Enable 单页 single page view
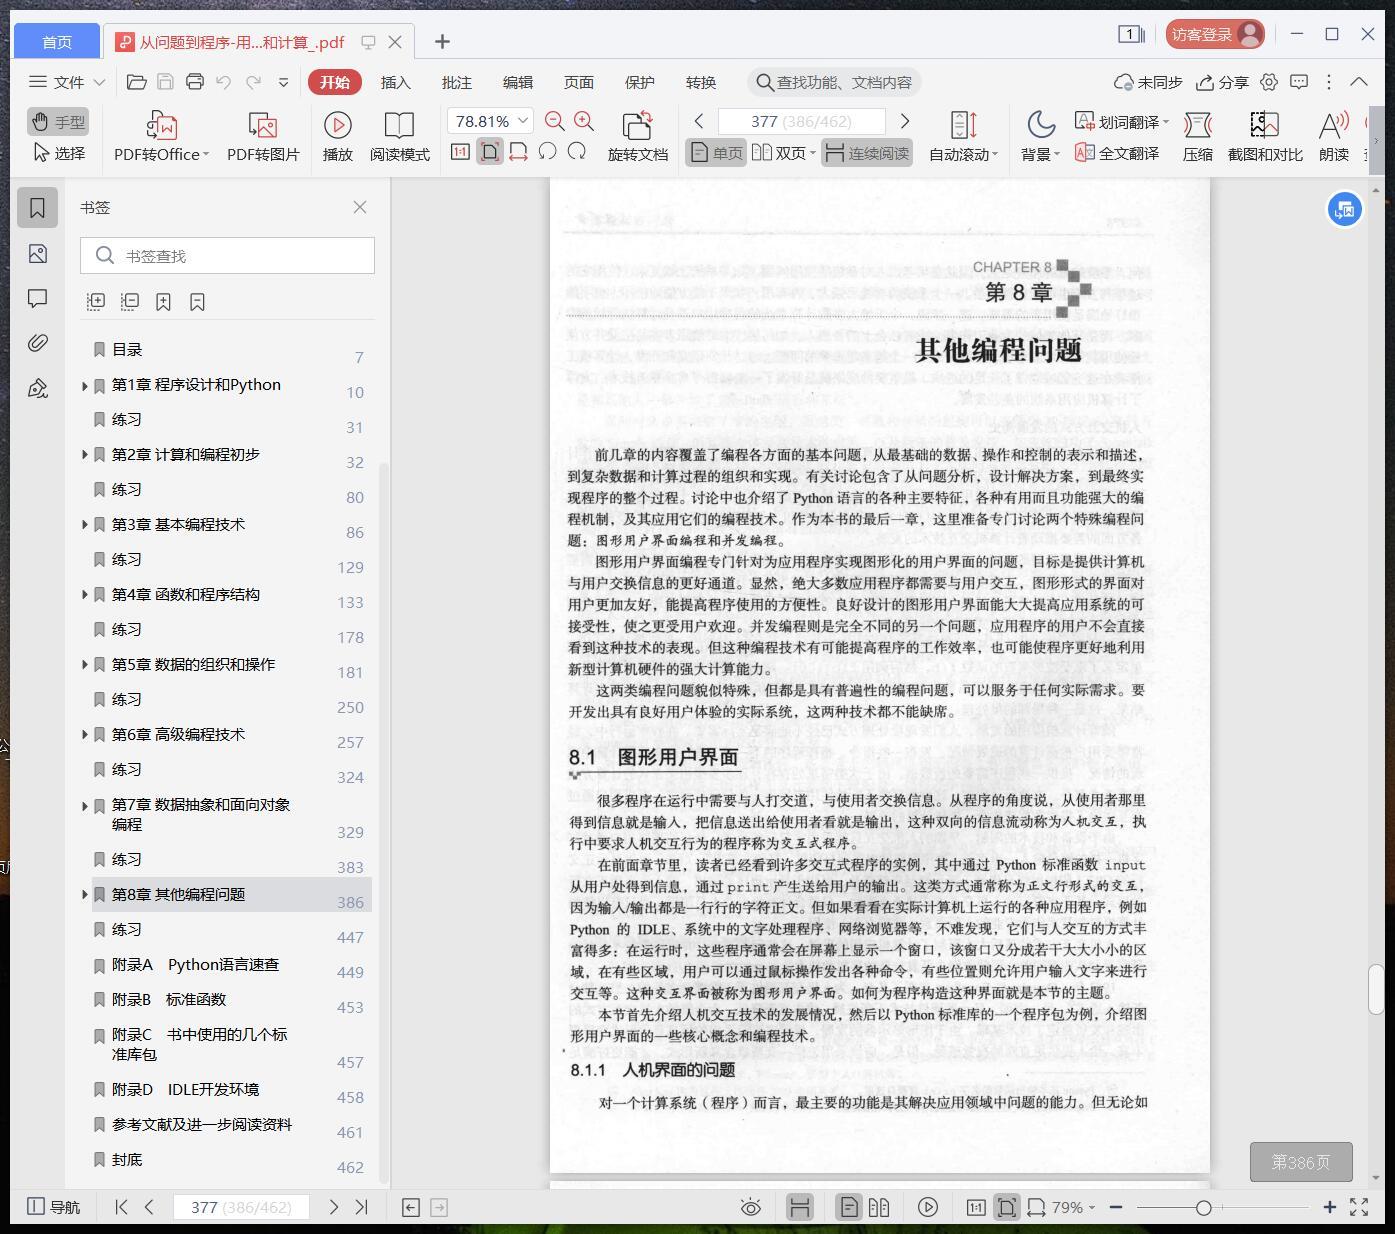The image size is (1395, 1234). coord(716,153)
